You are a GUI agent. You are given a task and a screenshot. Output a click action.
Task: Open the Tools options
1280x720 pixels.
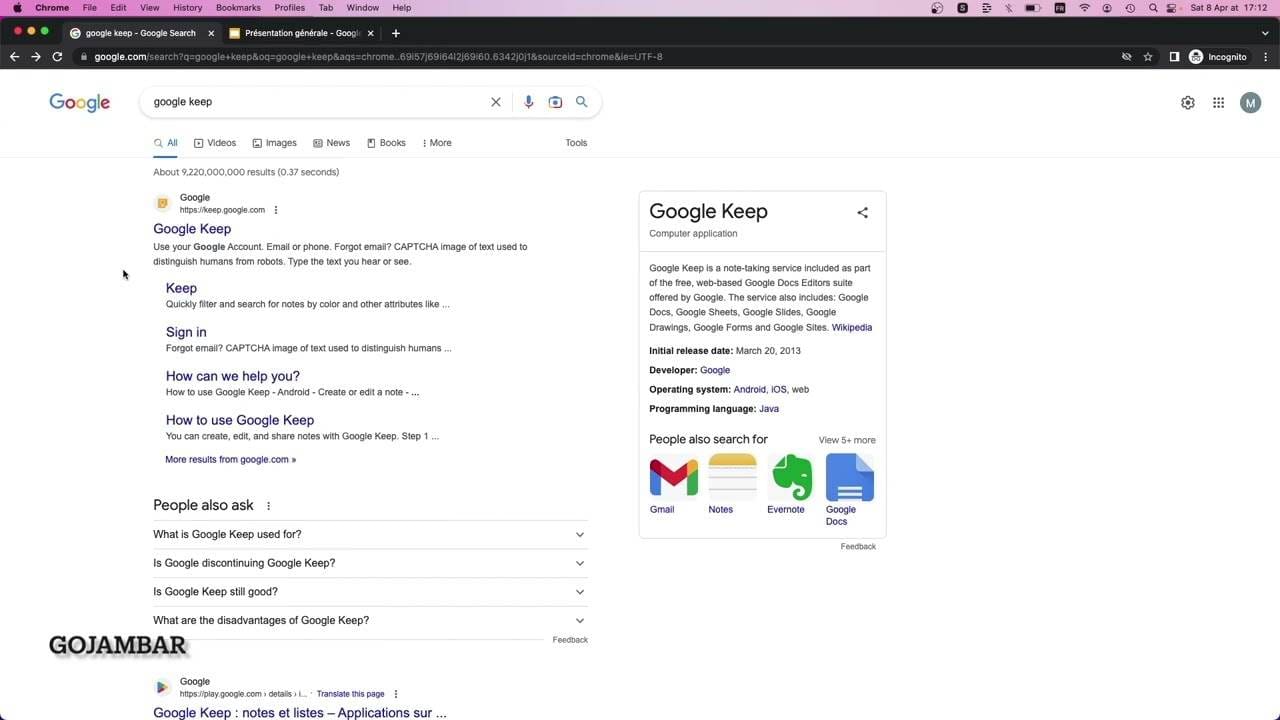point(576,143)
